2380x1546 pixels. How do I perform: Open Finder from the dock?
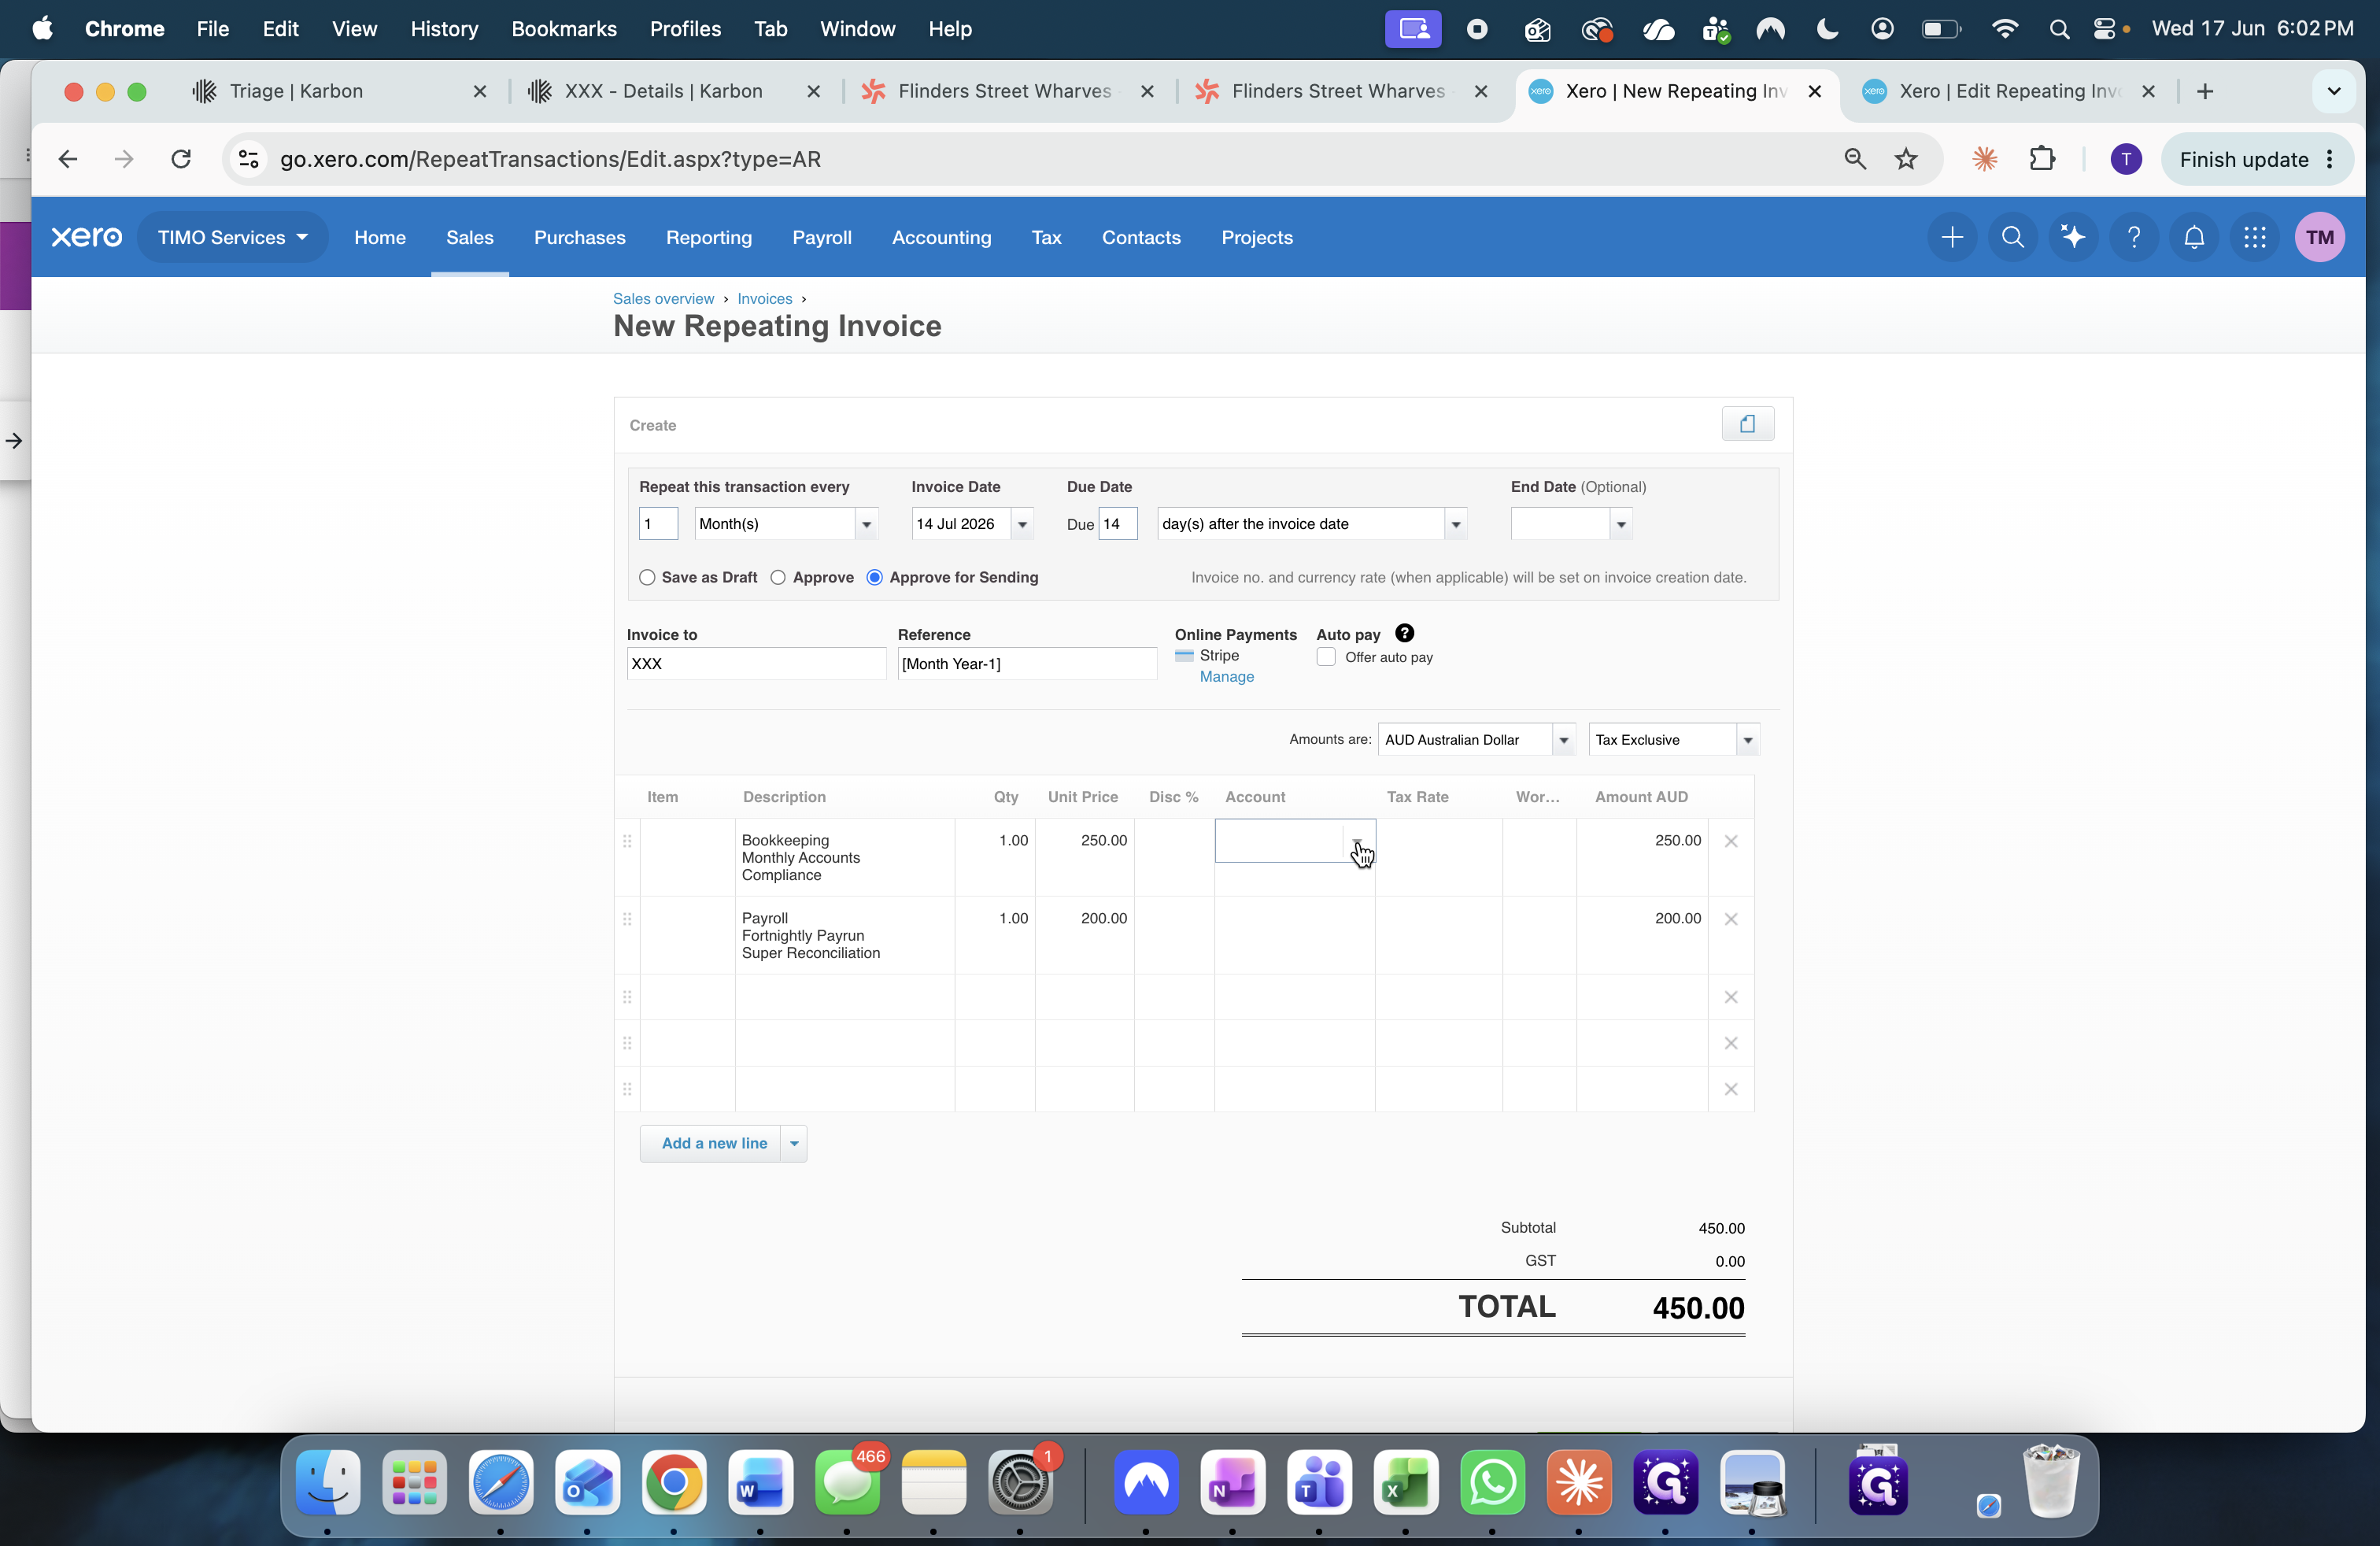pyautogui.click(x=327, y=1482)
